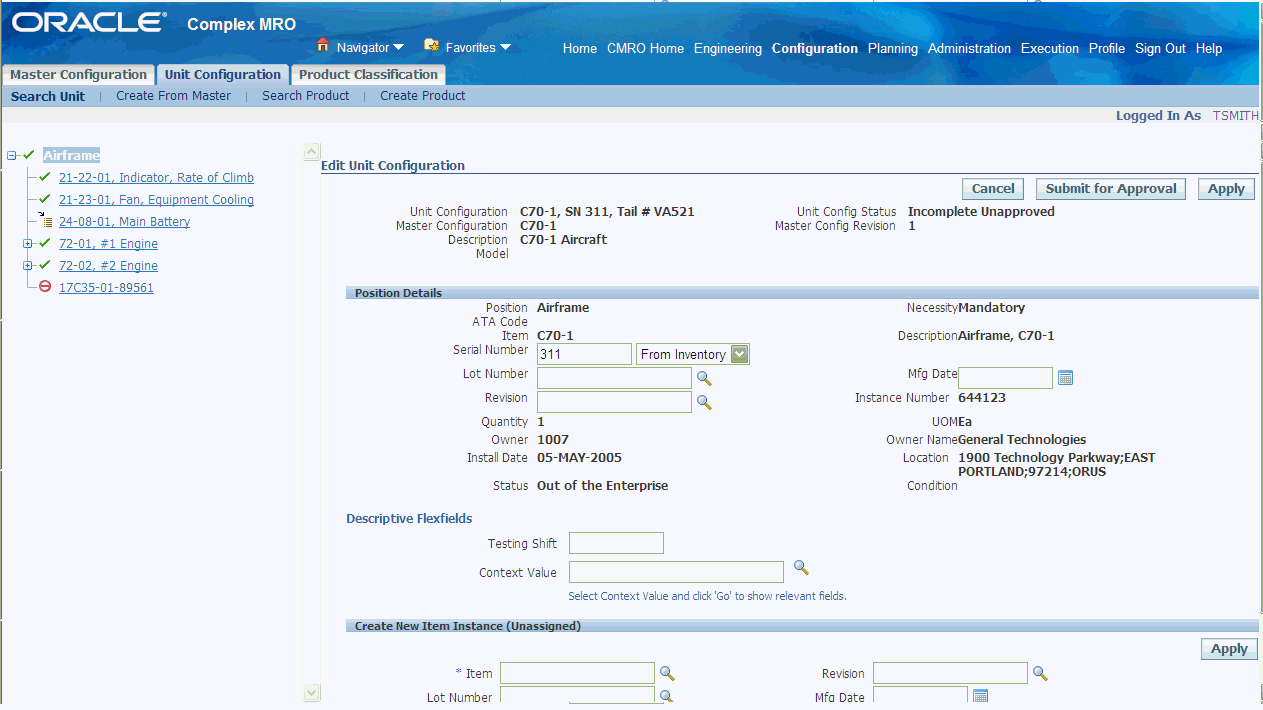Open the Profile link
Screen dimensions: 1263x710
pos(1107,48)
